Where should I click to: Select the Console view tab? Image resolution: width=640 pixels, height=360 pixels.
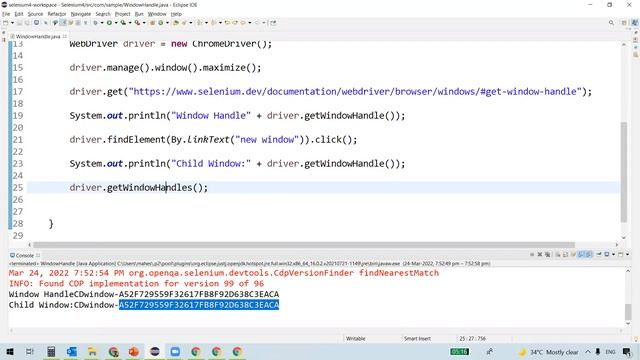point(24,255)
